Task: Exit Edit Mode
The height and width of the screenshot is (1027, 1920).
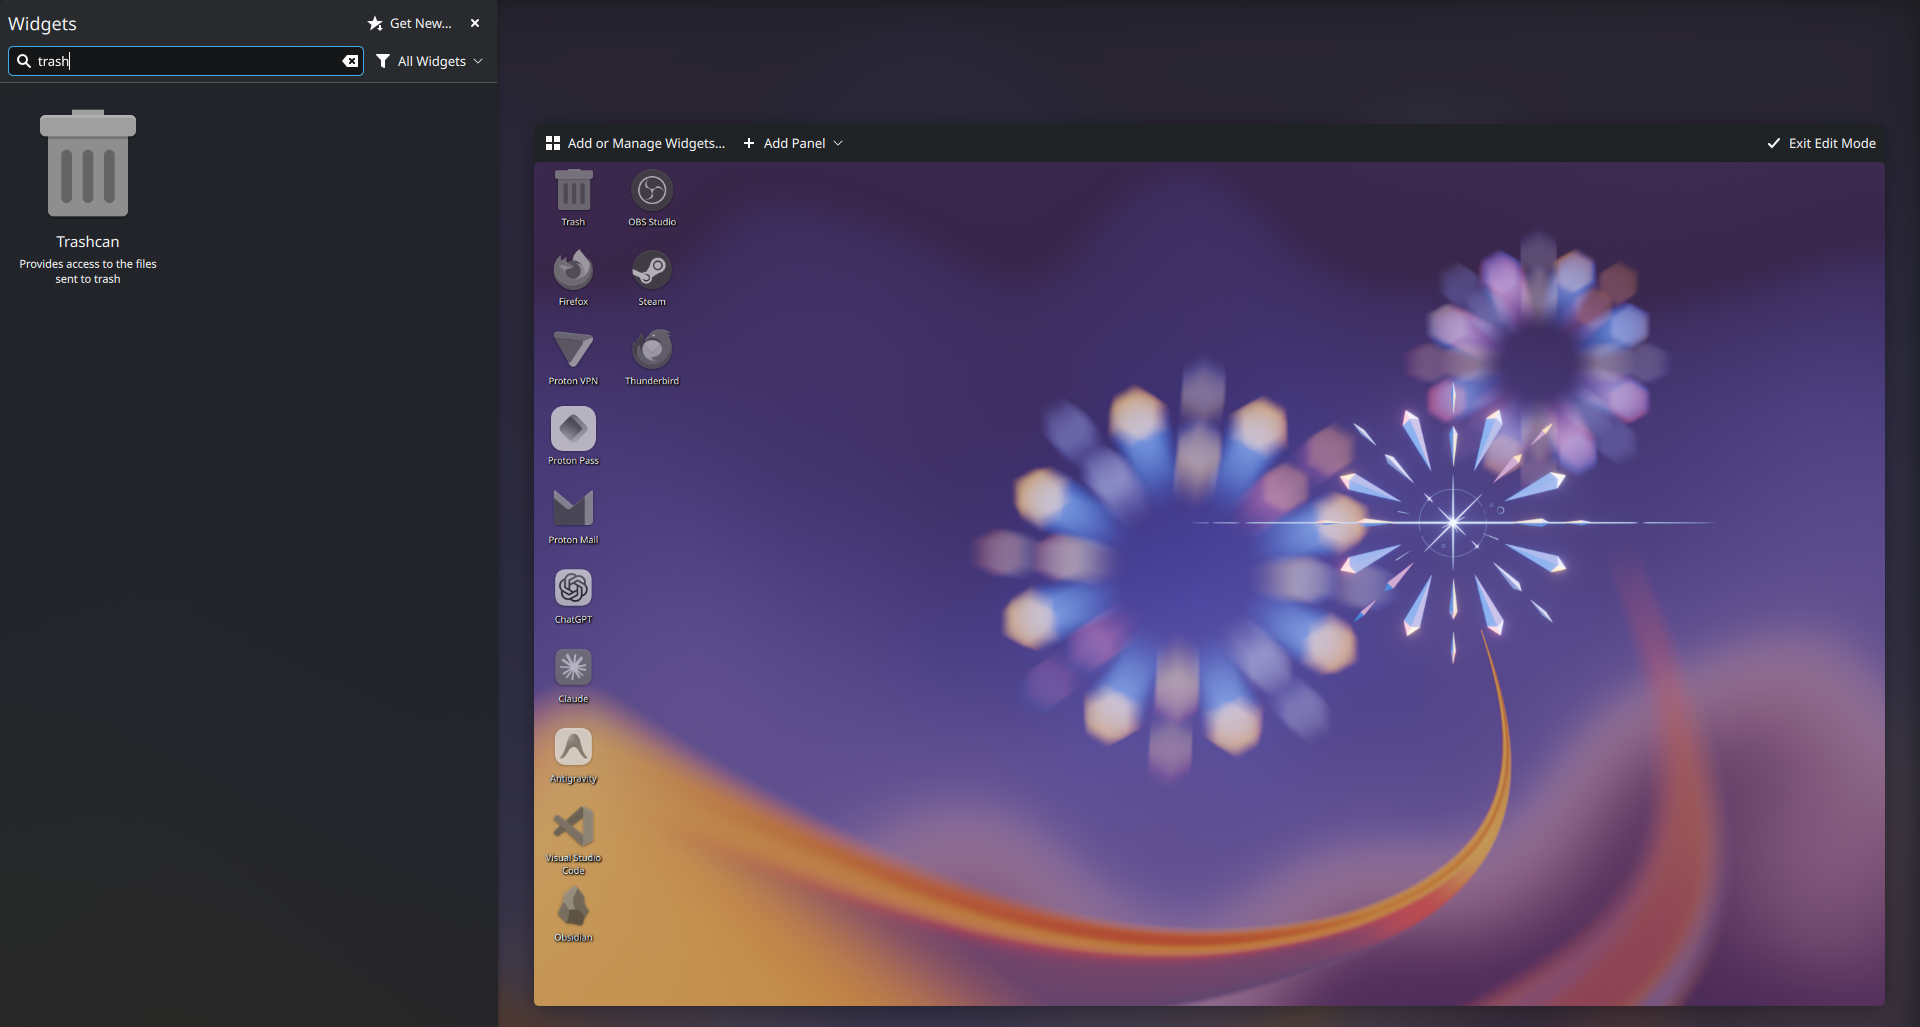Action: click(1821, 143)
